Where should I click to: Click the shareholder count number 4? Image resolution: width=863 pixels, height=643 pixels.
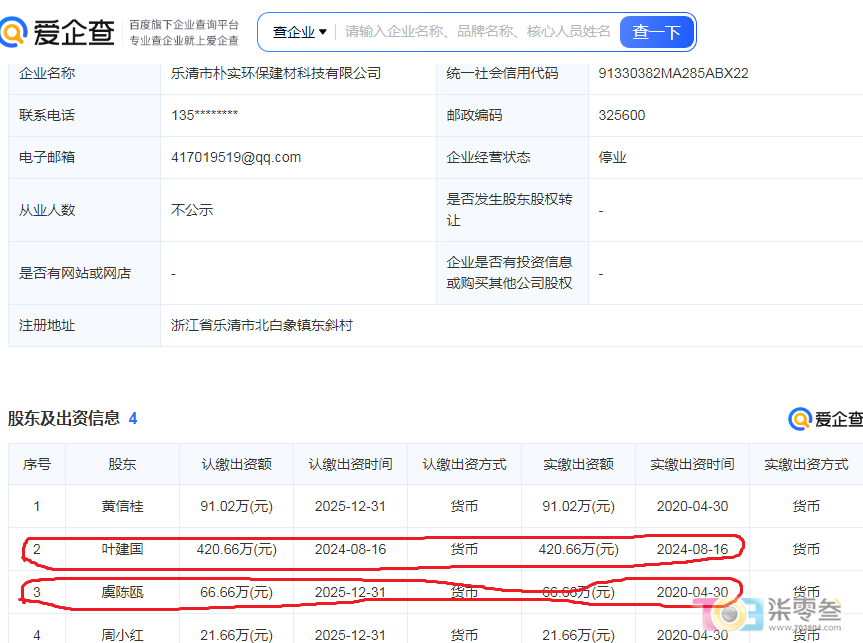pos(133,418)
